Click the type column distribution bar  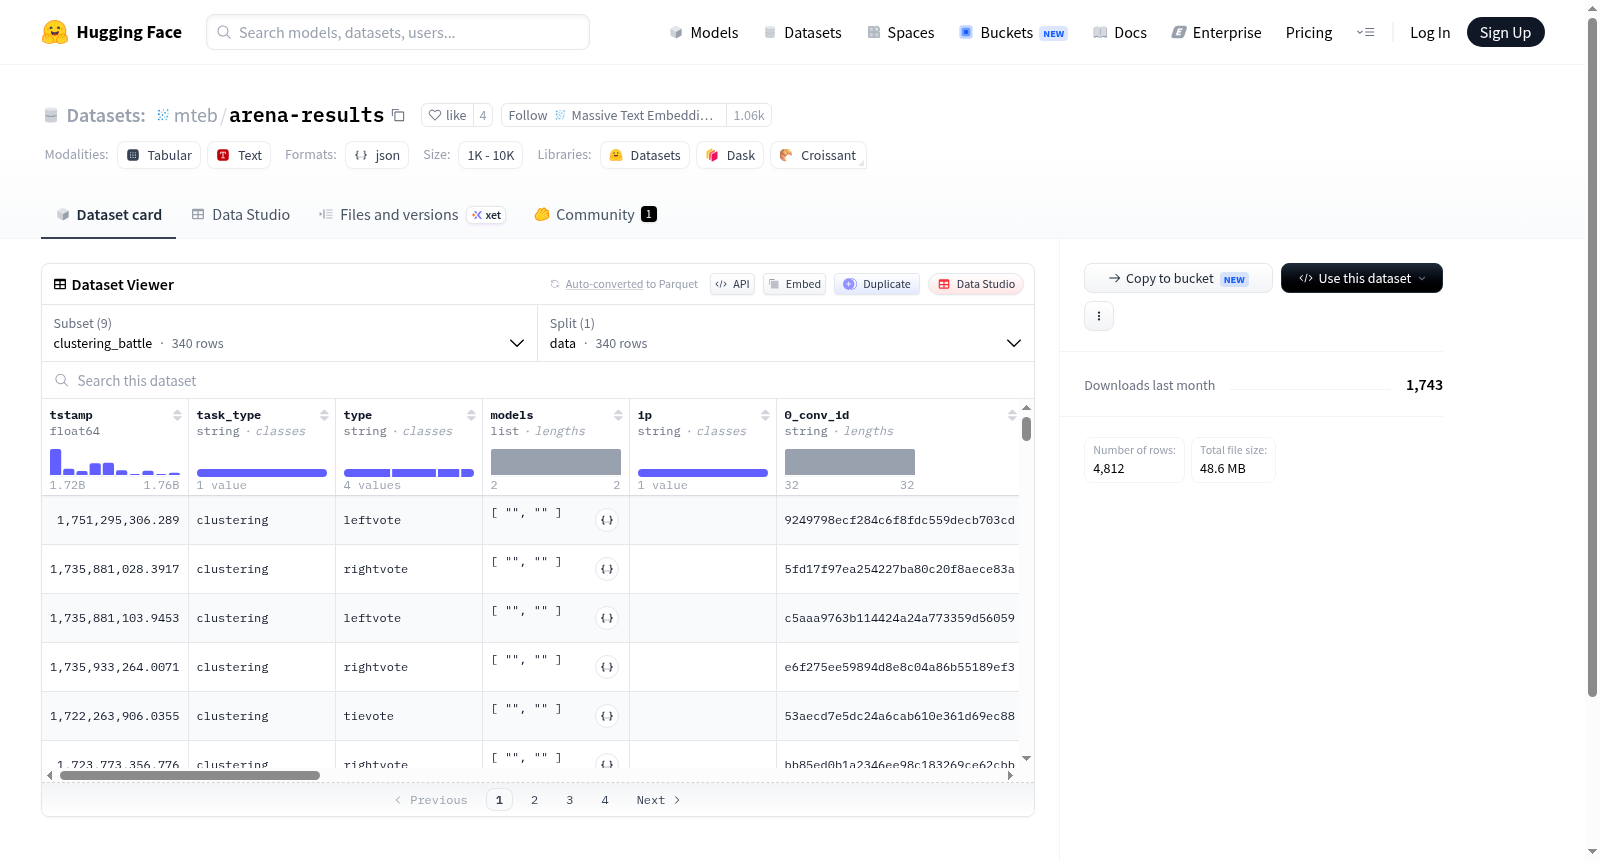409,472
